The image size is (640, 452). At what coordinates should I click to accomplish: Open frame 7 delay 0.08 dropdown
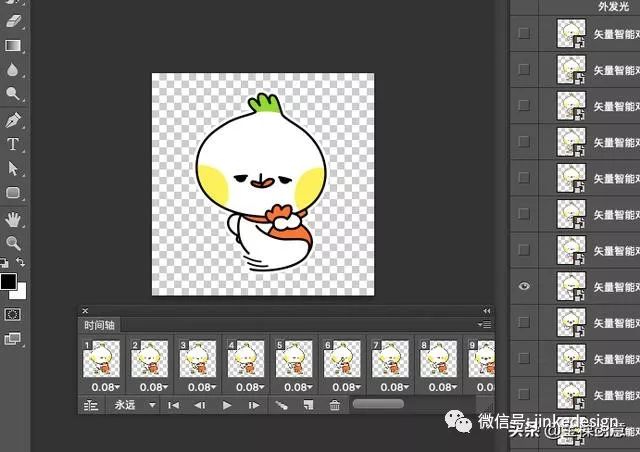[394, 387]
